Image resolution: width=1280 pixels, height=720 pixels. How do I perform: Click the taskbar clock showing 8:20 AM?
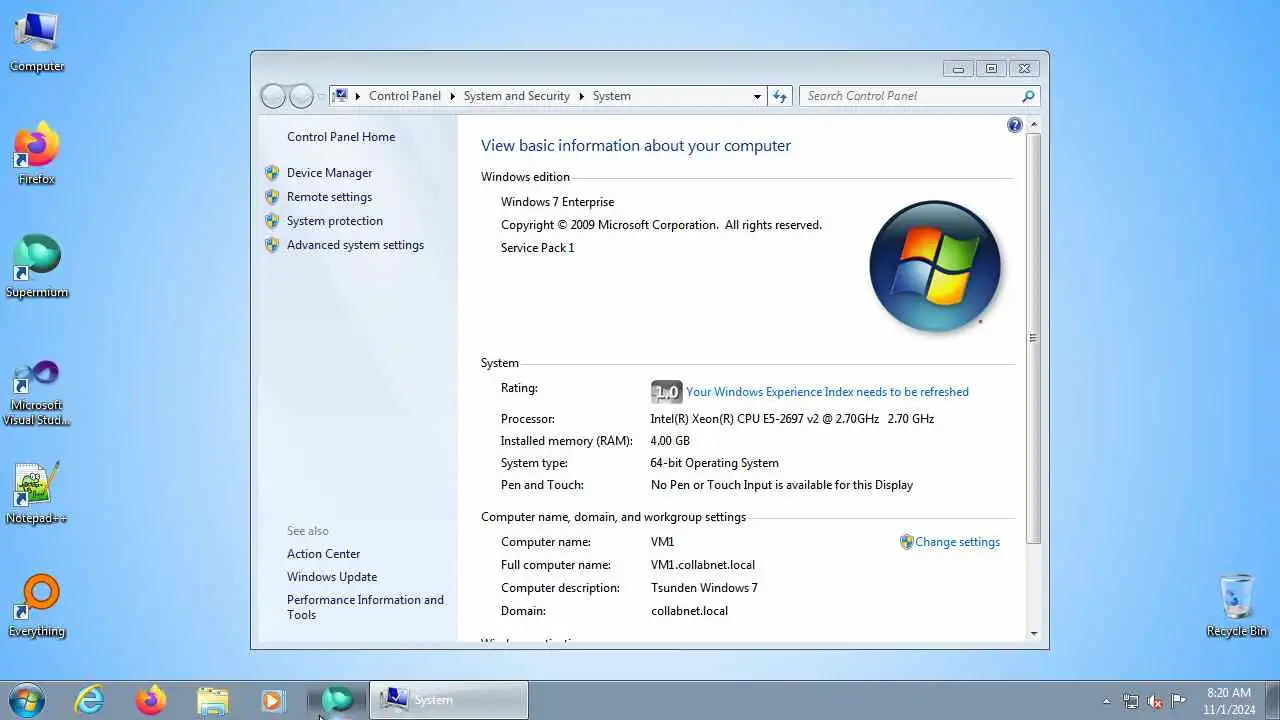coord(1229,701)
